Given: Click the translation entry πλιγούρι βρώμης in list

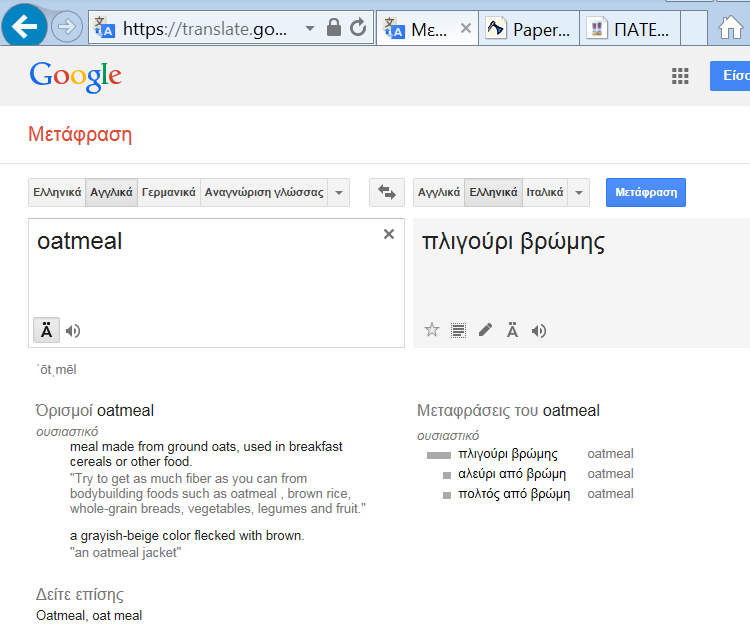Looking at the screenshot, I should pos(508,453).
